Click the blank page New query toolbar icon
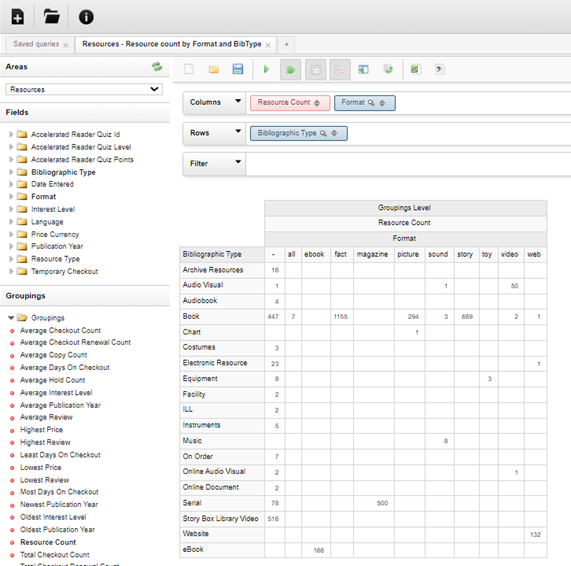 pyautogui.click(x=189, y=69)
